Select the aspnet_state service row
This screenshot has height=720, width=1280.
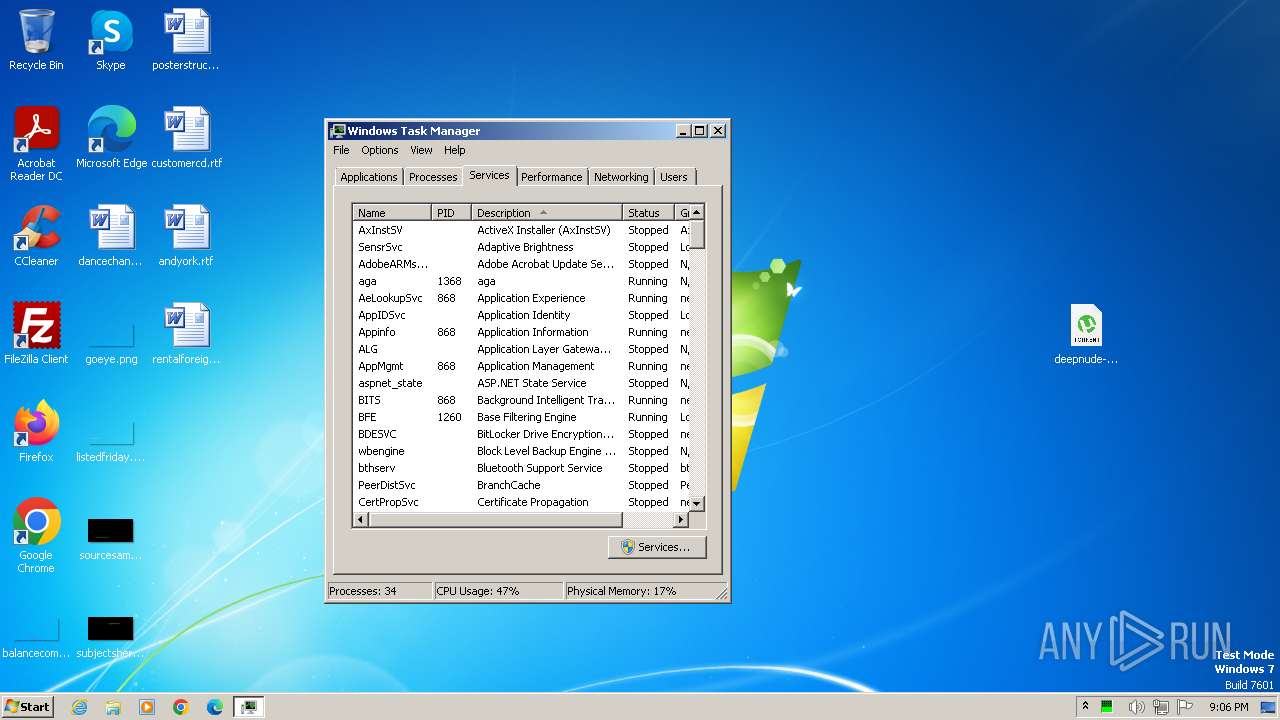(521, 383)
